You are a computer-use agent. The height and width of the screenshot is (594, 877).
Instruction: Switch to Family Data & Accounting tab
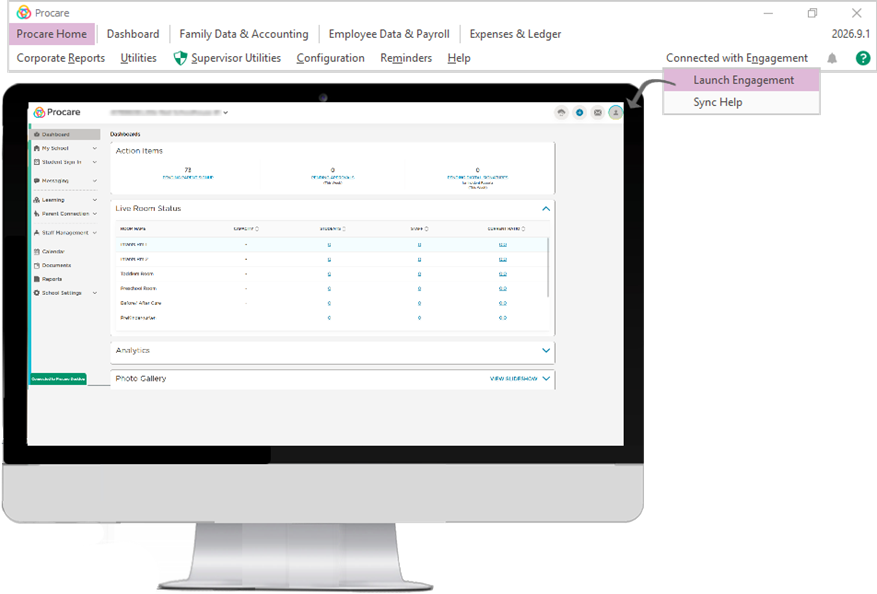coord(244,34)
